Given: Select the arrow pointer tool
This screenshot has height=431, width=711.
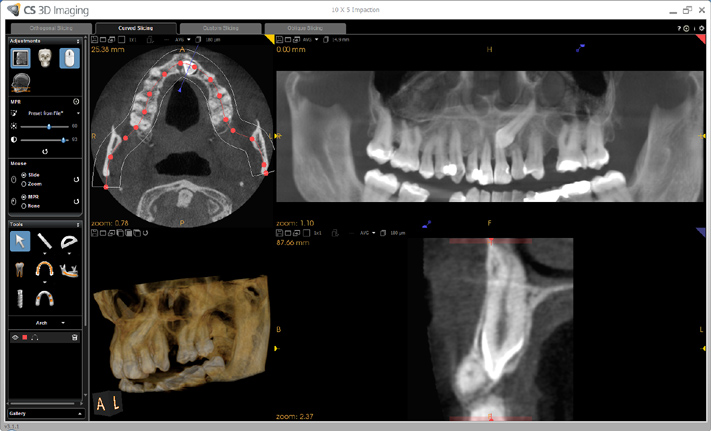Looking at the screenshot, I should (x=20, y=241).
